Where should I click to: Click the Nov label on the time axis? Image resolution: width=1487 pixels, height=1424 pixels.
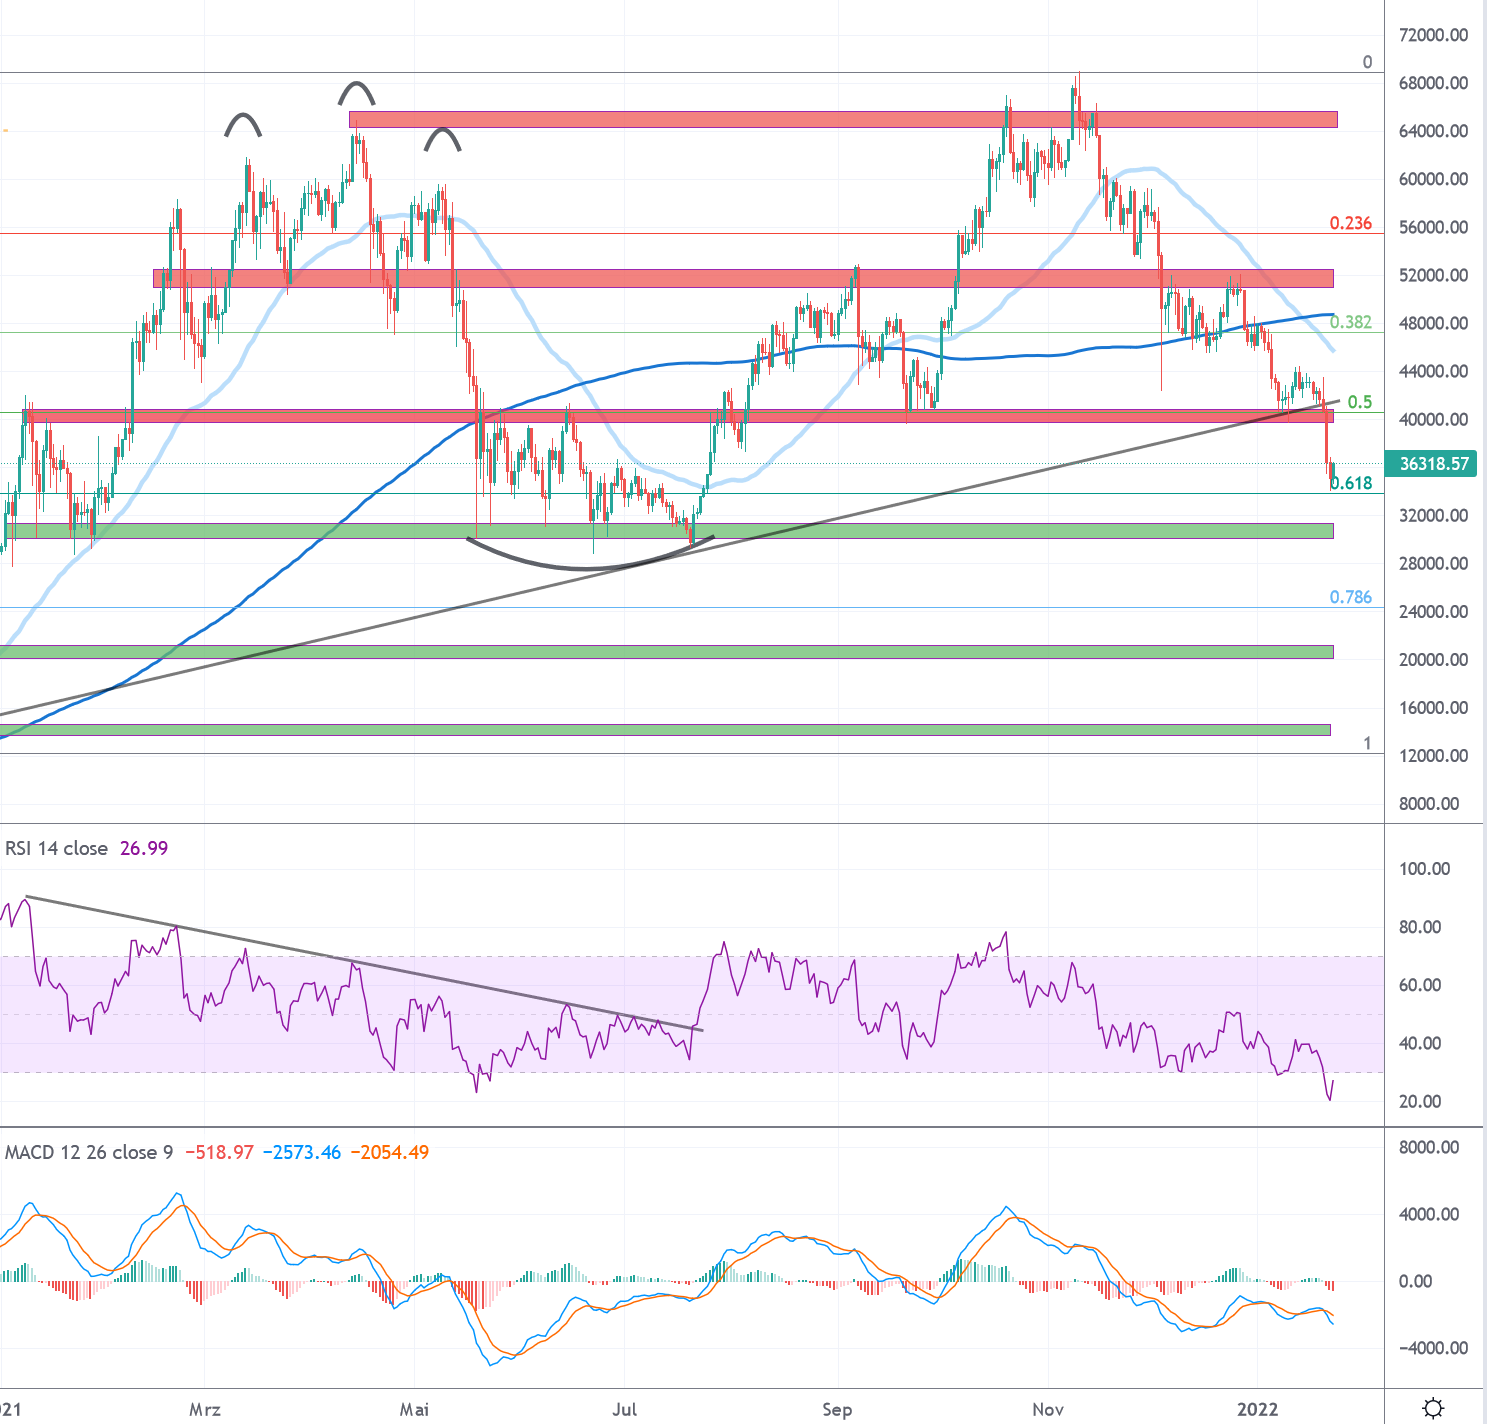tap(1047, 1410)
